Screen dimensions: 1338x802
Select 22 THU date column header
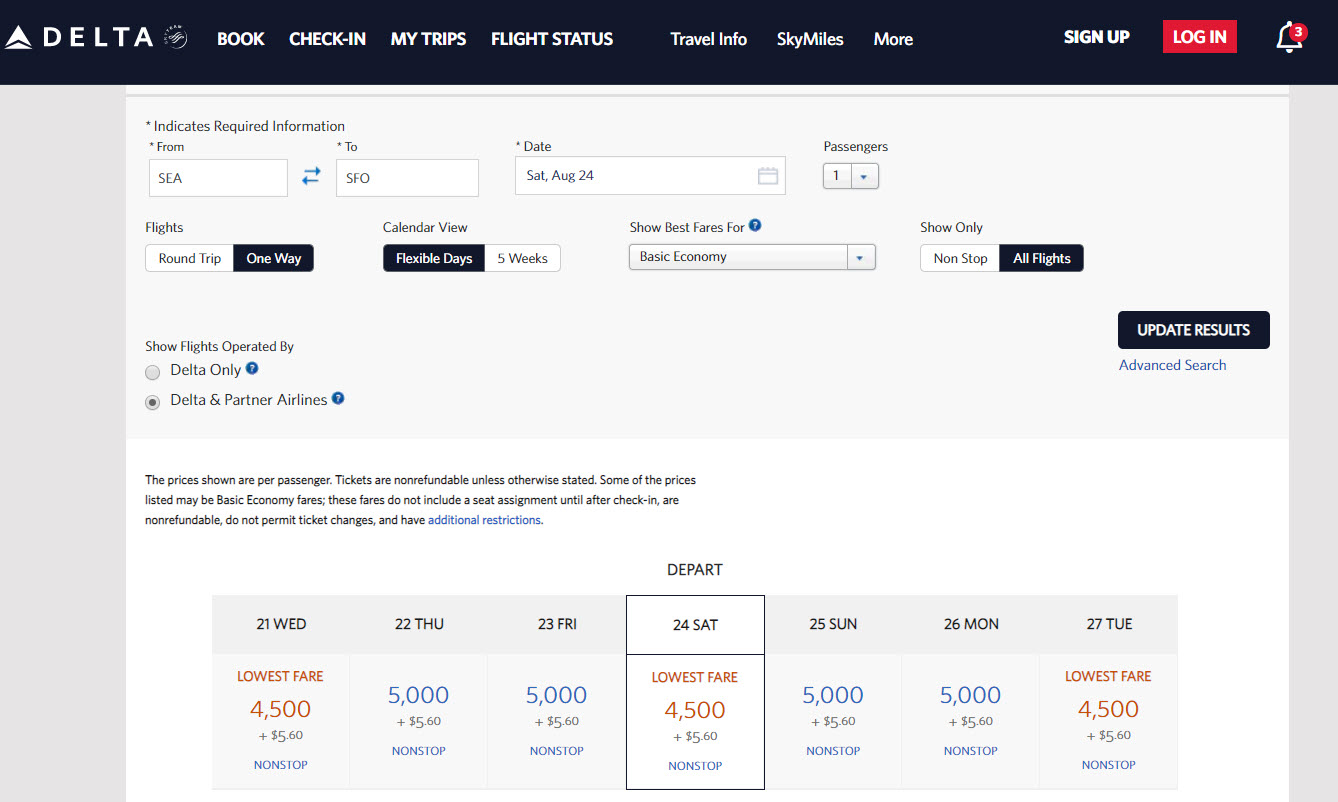point(419,624)
